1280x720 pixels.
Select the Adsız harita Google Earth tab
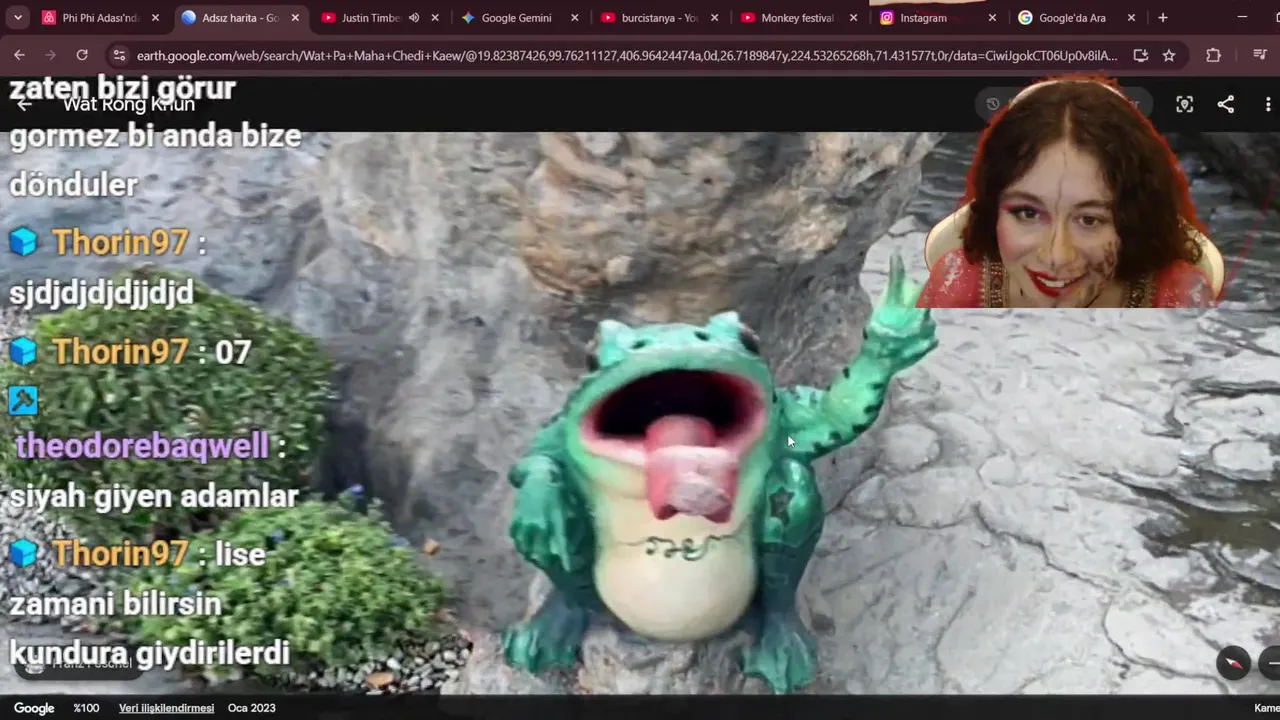pos(240,17)
